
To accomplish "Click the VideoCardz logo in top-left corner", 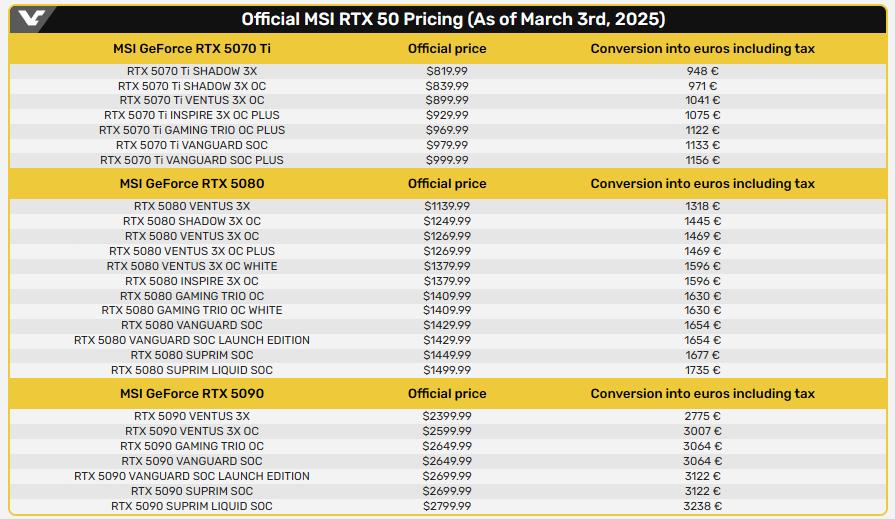I will pos(30,19).
